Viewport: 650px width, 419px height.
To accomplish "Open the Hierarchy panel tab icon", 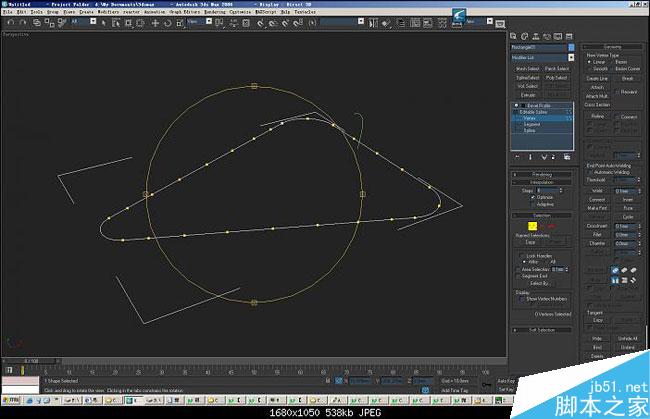I will [x=536, y=36].
